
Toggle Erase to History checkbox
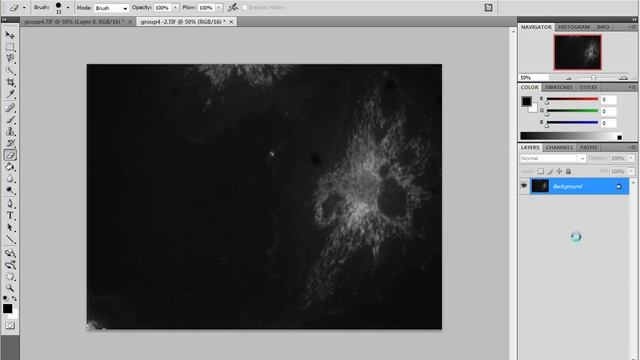(245, 7)
